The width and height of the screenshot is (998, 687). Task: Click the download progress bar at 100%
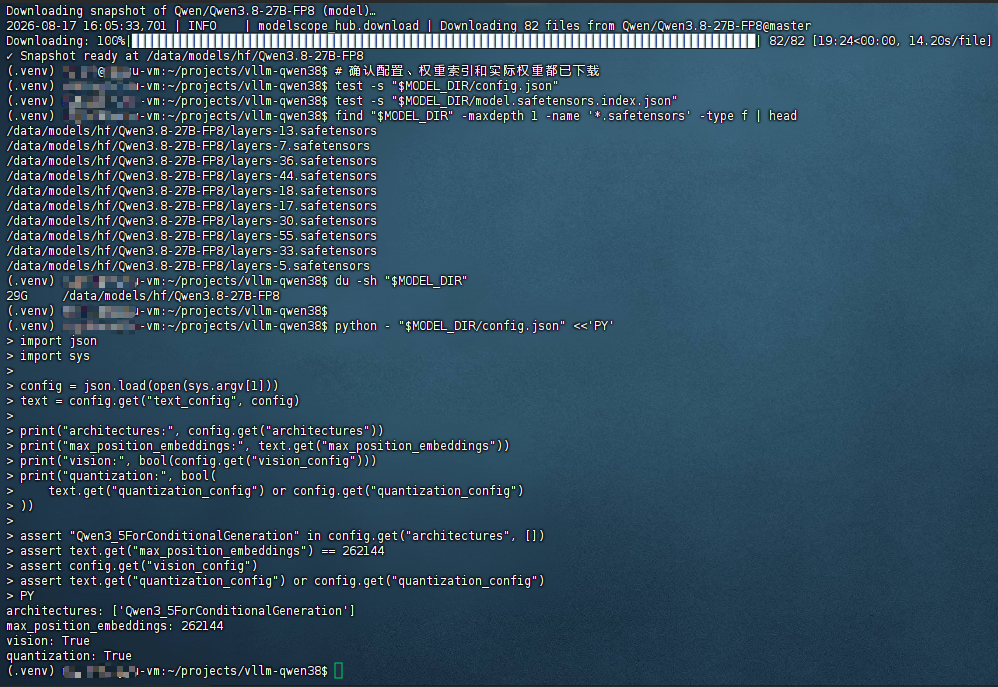tap(444, 41)
